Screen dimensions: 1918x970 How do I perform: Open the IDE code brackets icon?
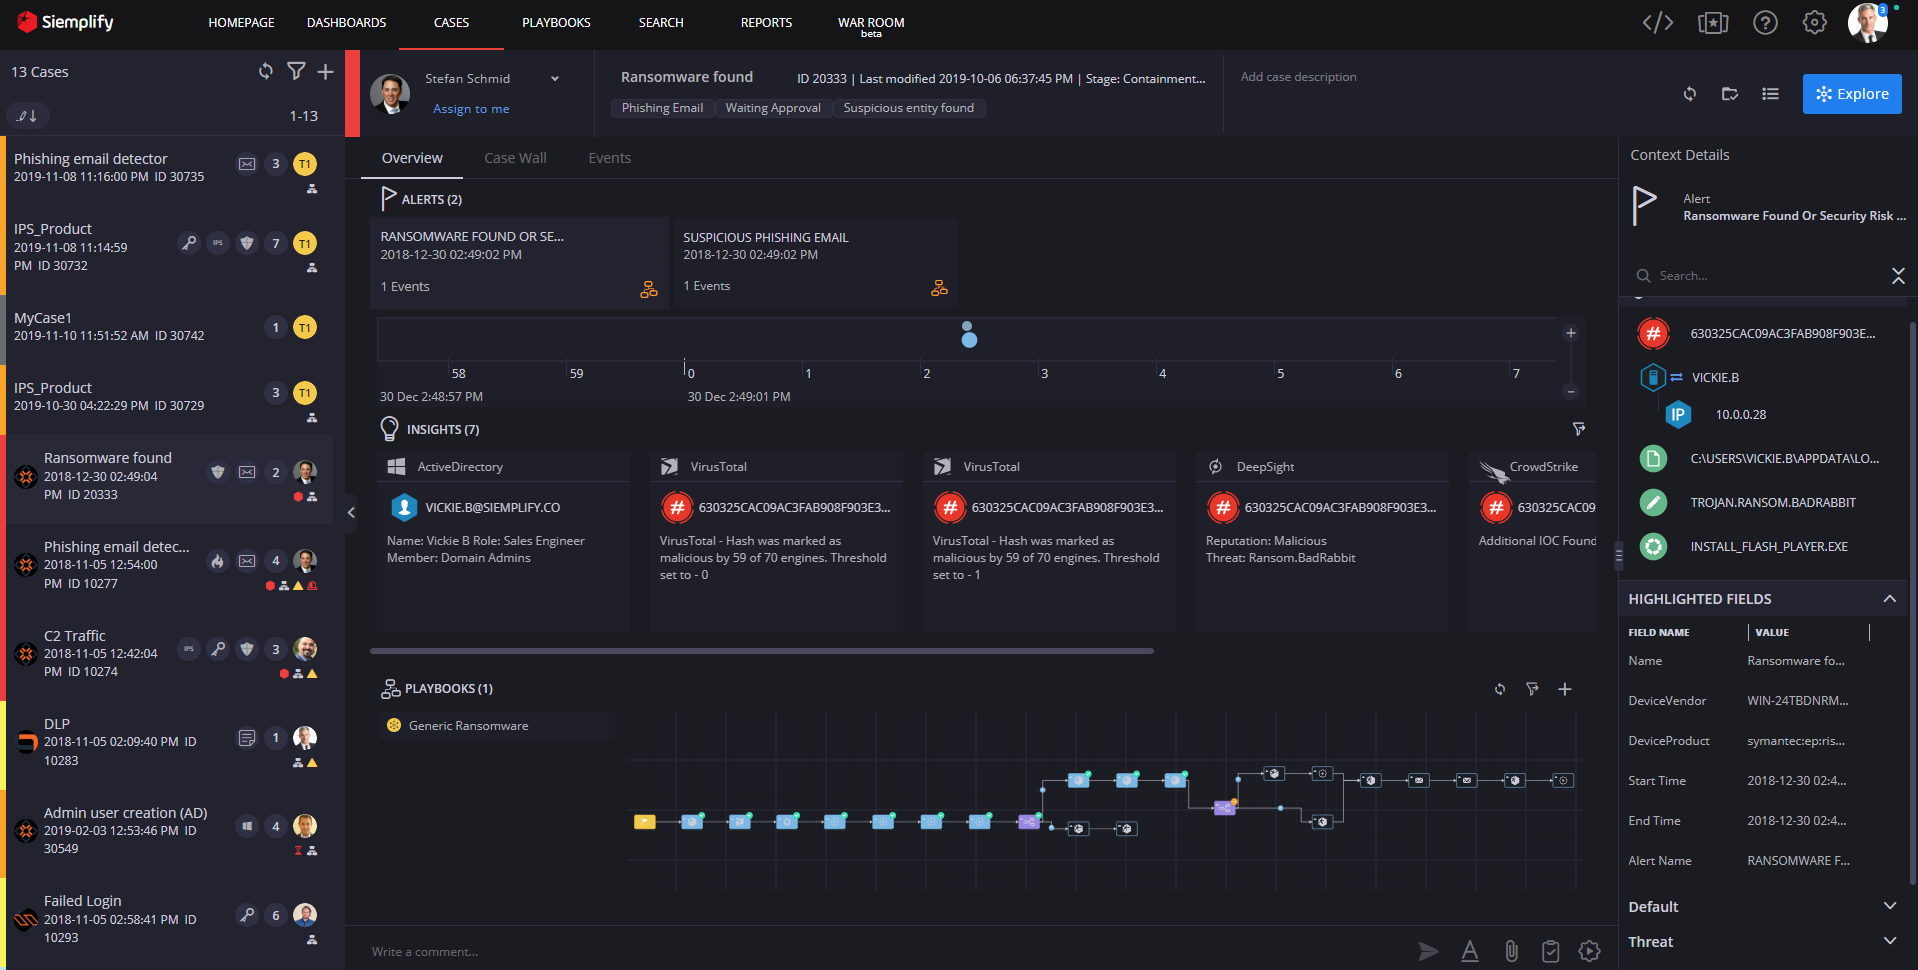[1657, 23]
